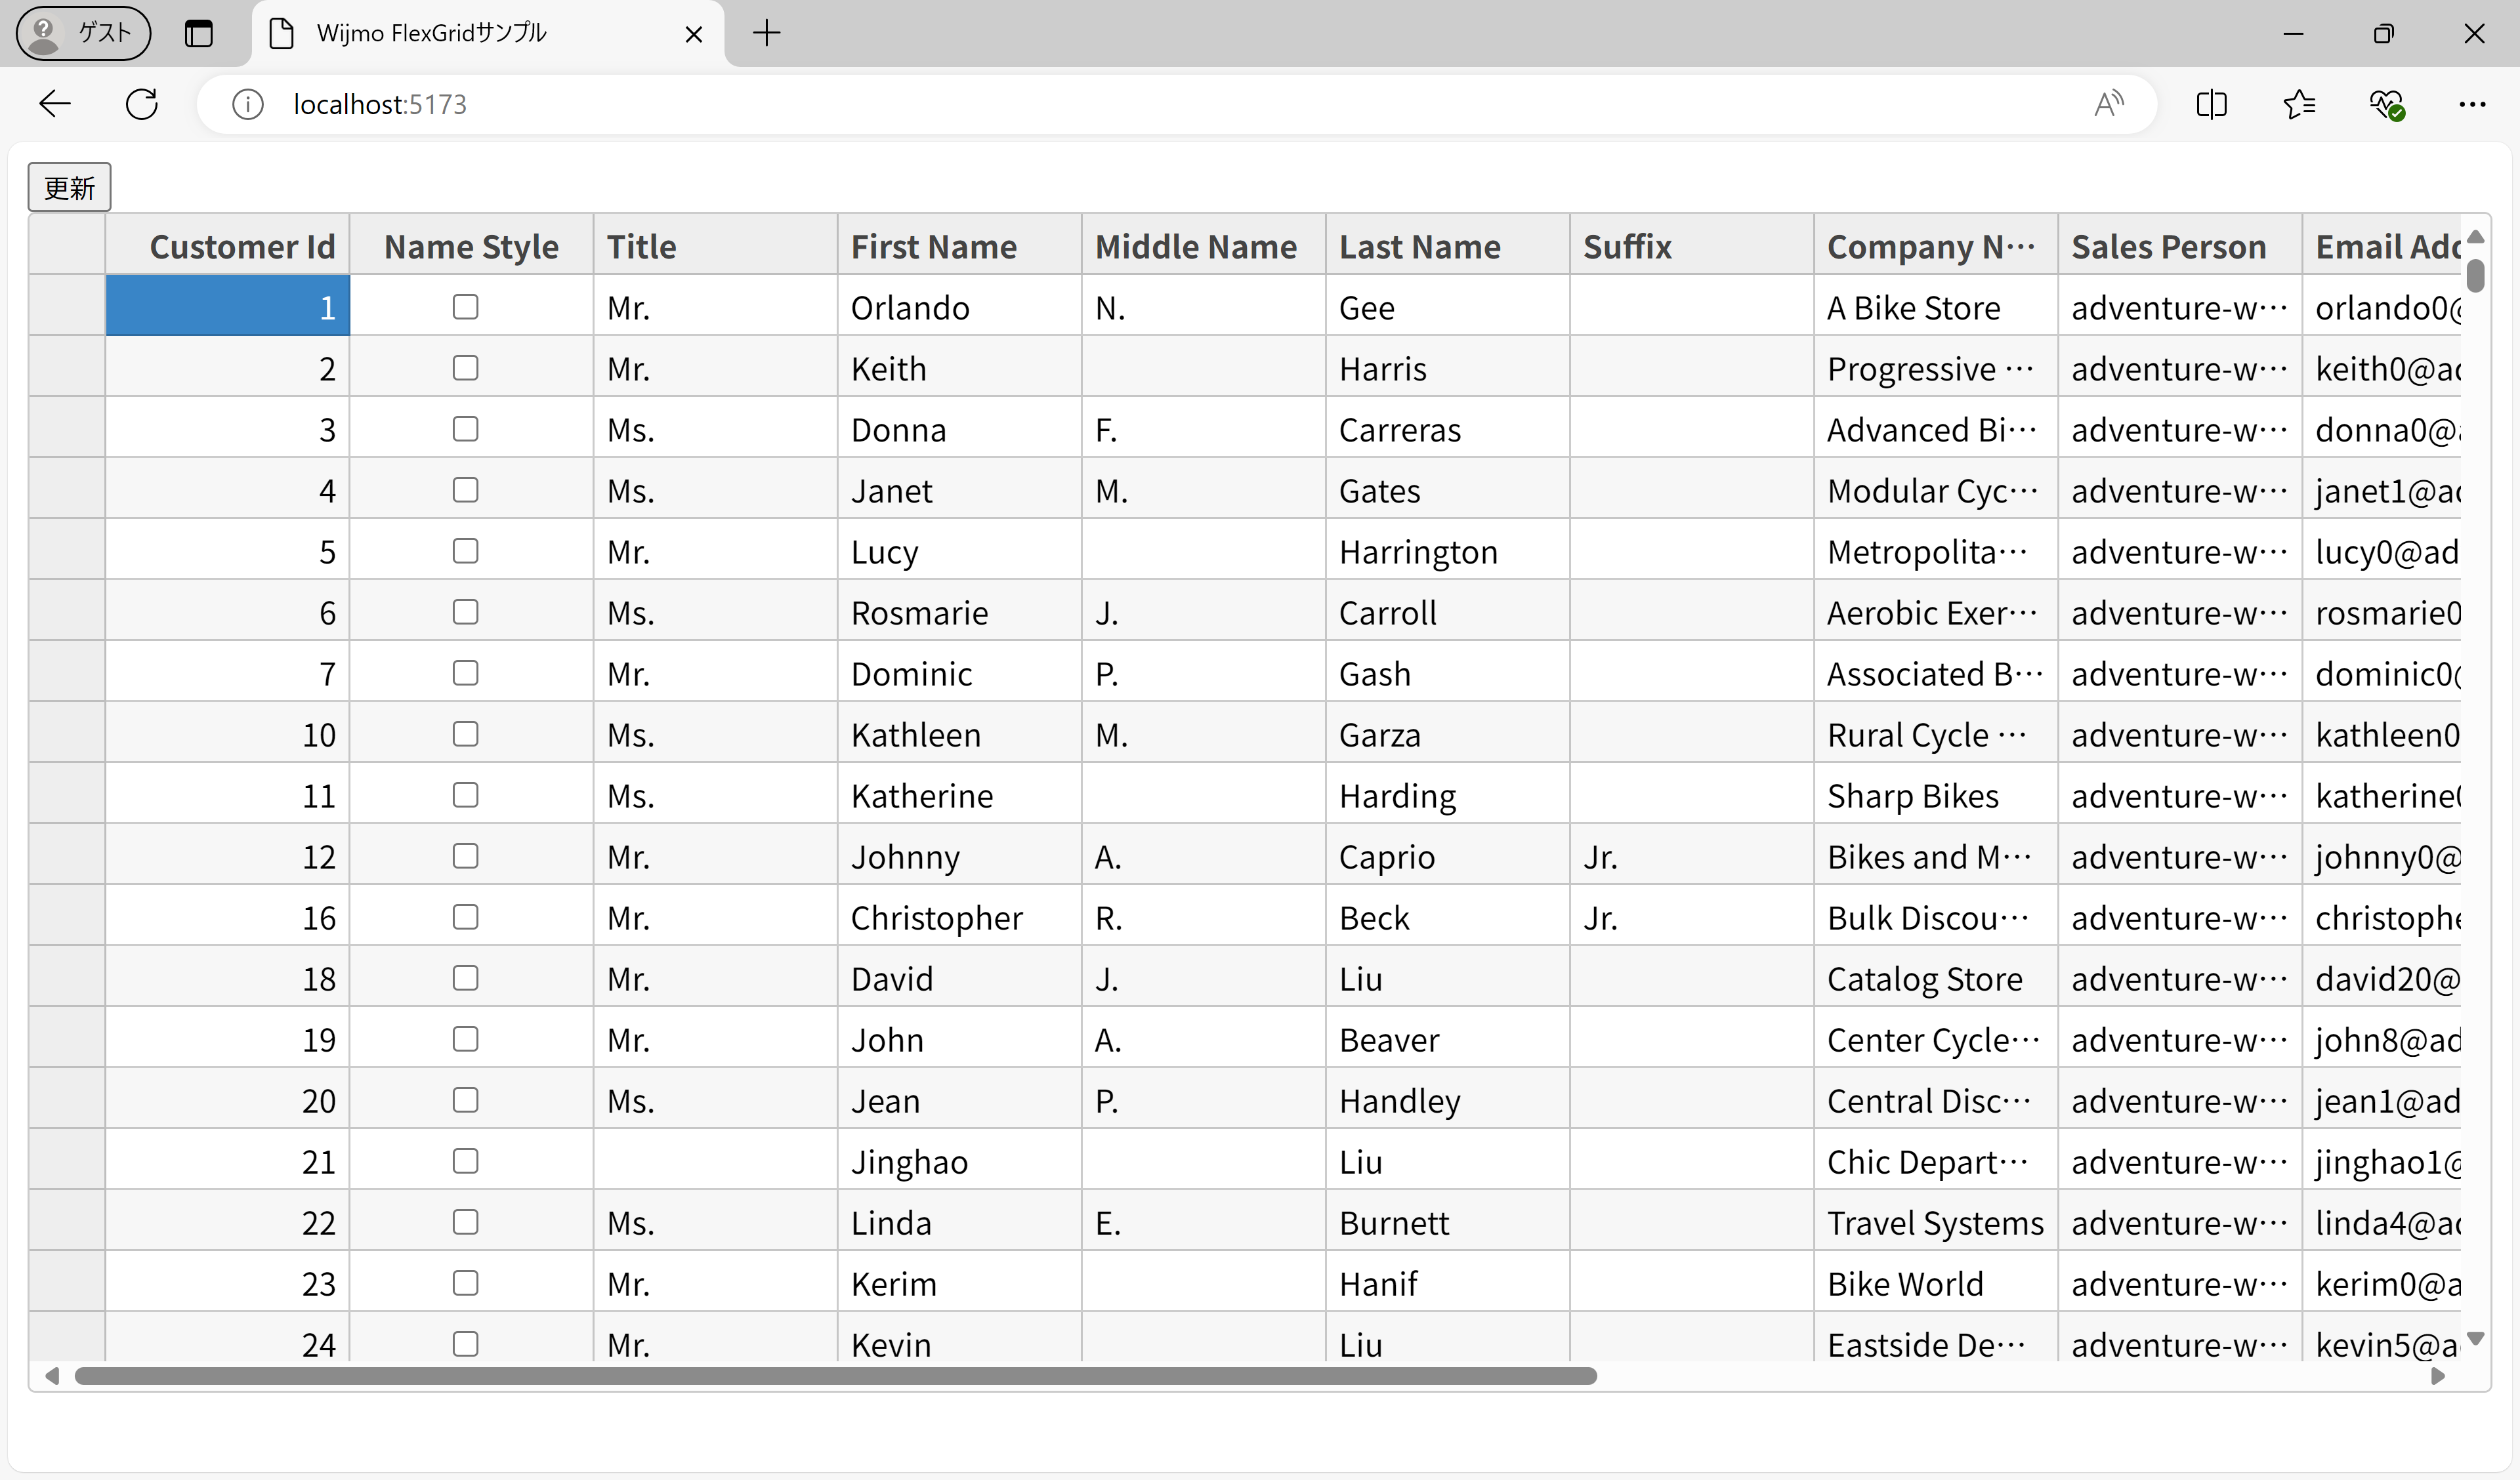Click the Company Name column header
Image resolution: width=2520 pixels, height=1480 pixels.
pyautogui.click(x=1936, y=246)
